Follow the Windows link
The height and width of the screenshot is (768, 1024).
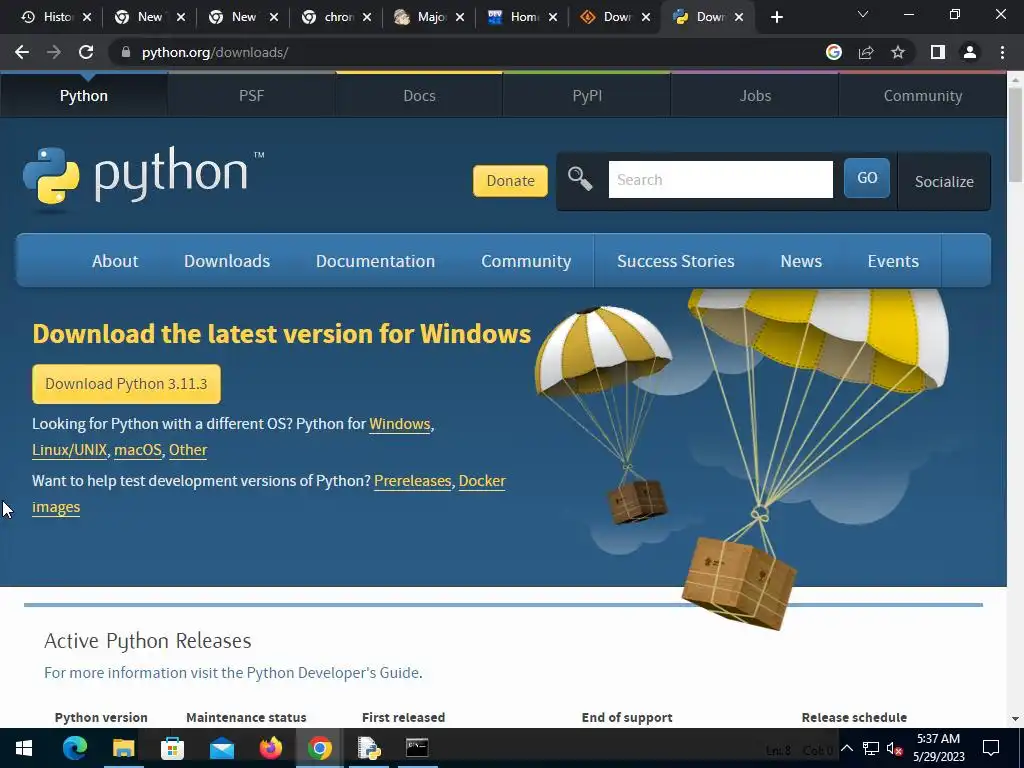pos(400,424)
